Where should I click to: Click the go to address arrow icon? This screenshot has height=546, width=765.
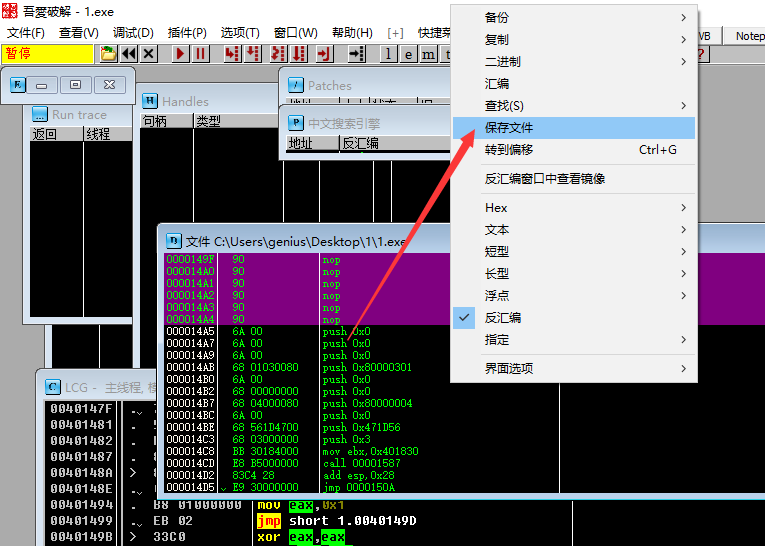pyautogui.click(x=357, y=54)
